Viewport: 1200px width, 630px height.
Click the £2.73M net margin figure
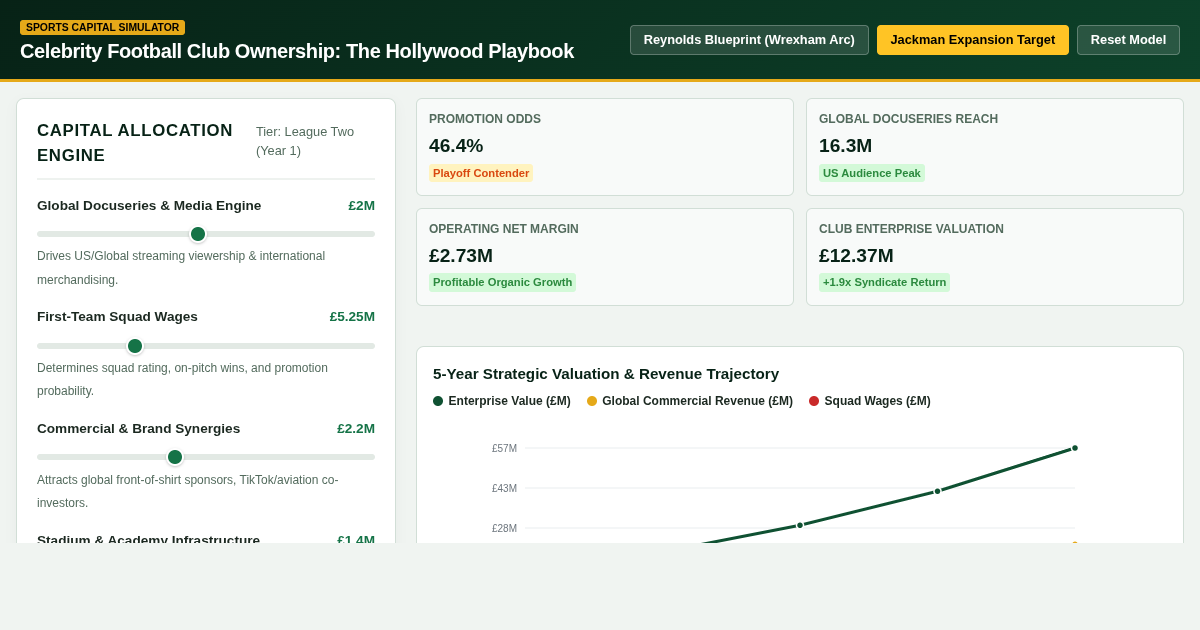coord(461,256)
